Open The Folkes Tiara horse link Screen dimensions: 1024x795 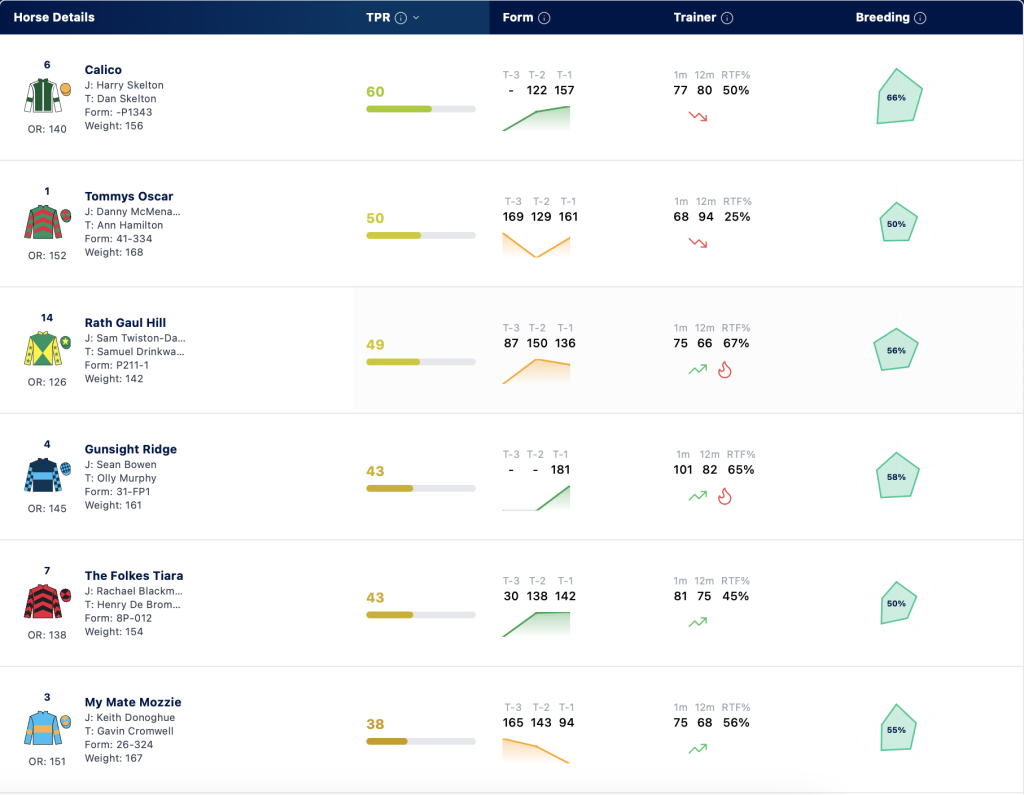tap(134, 576)
